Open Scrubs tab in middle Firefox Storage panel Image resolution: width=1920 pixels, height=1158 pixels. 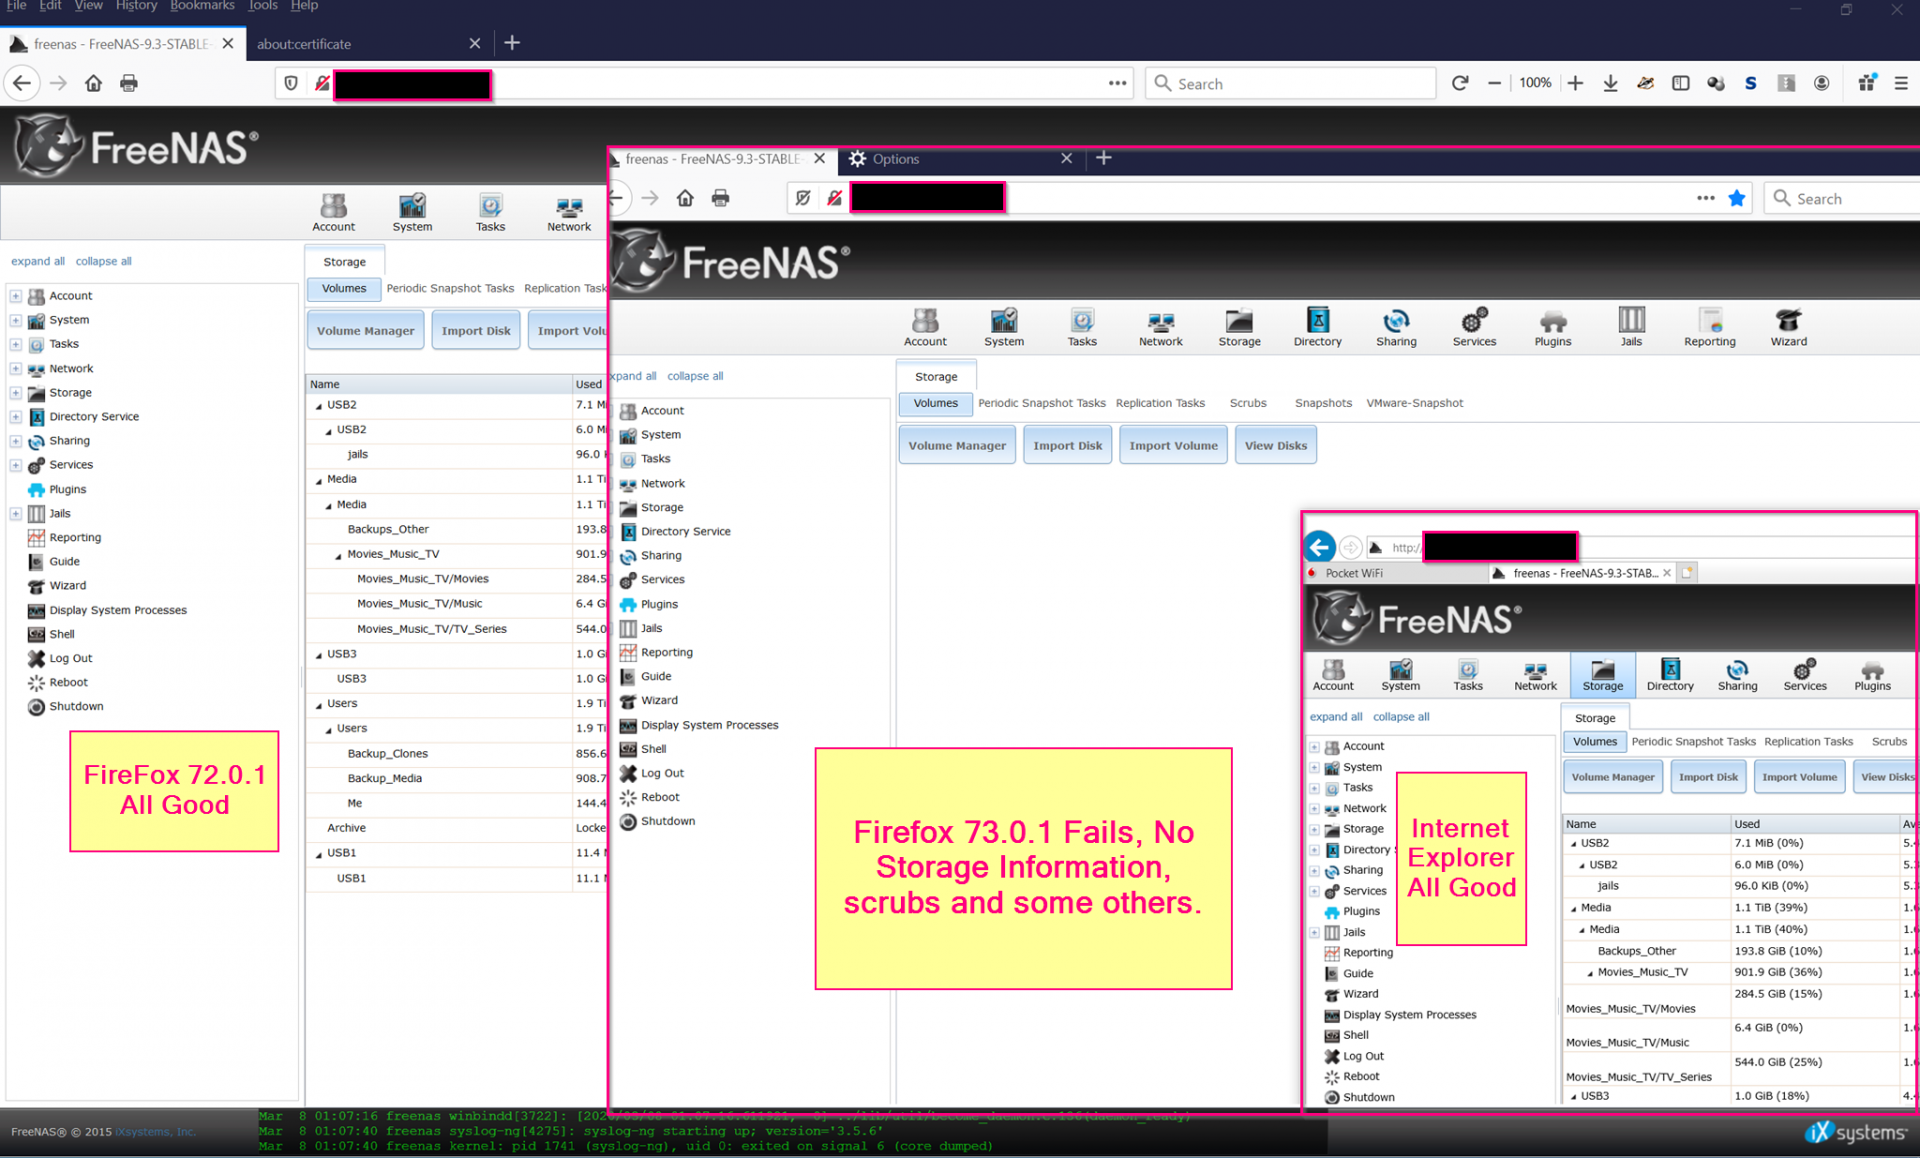click(1248, 403)
